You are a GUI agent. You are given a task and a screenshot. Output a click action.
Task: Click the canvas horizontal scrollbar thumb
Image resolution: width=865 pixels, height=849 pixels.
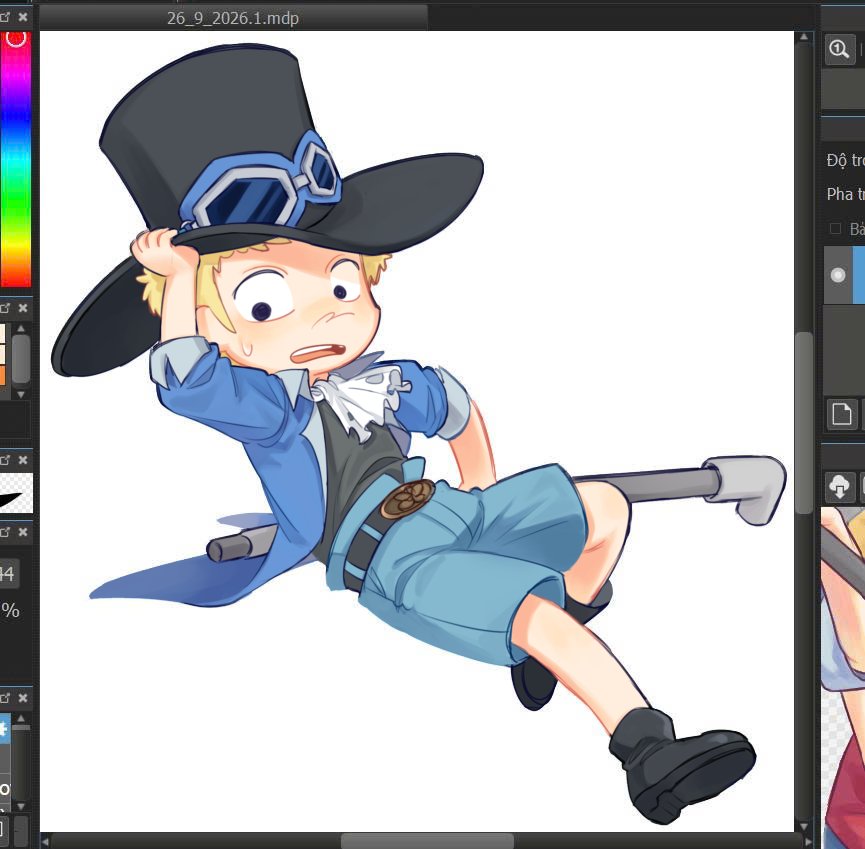pos(428,842)
